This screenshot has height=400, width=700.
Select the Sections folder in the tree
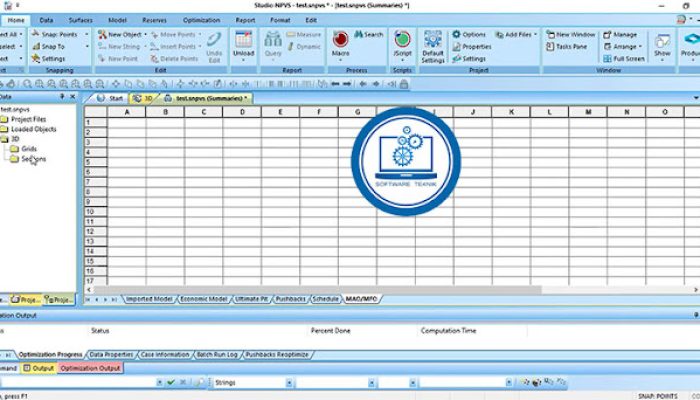click(28, 158)
